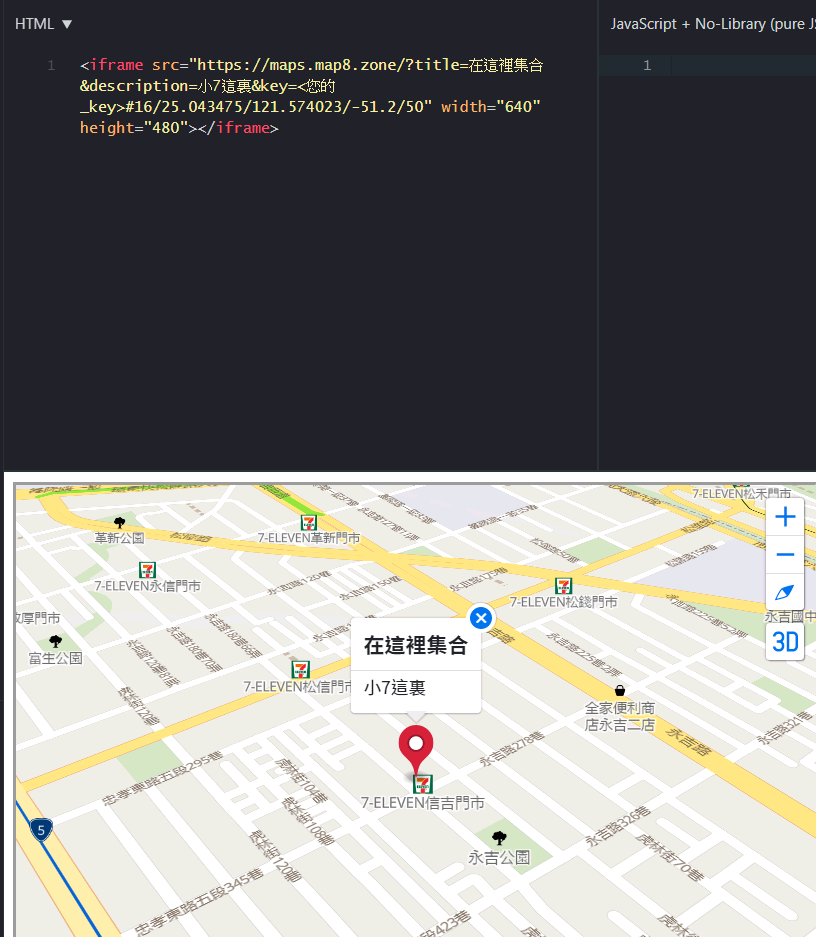Open the JavaScript + No-Library panel settings
The width and height of the screenshot is (816, 937).
[x=712, y=24]
